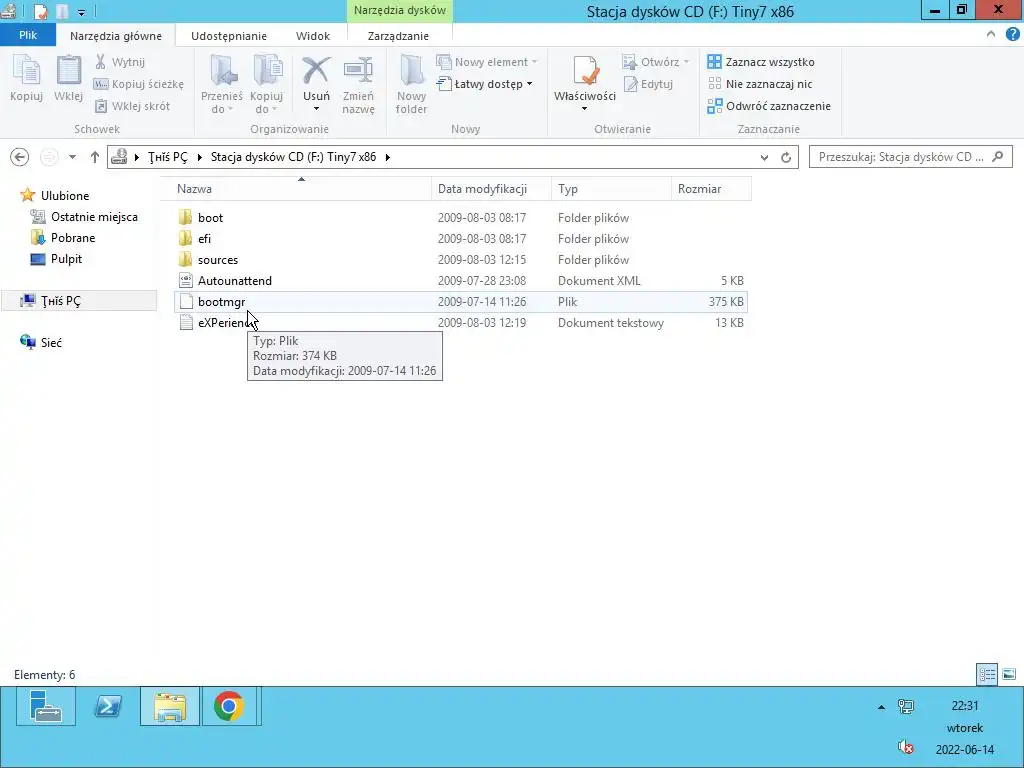
Task: Click Odwróć zaznaczenie
Action: coord(769,106)
